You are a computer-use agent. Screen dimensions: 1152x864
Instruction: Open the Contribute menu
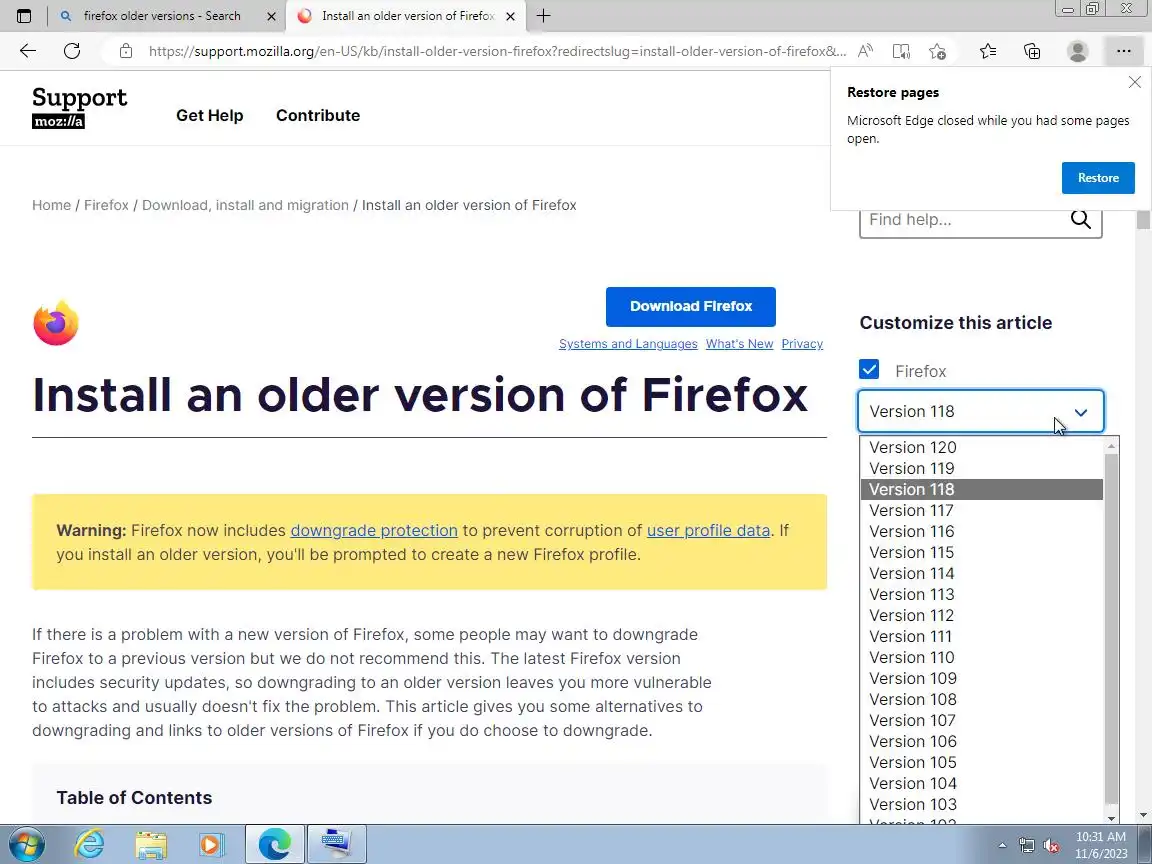(x=318, y=115)
